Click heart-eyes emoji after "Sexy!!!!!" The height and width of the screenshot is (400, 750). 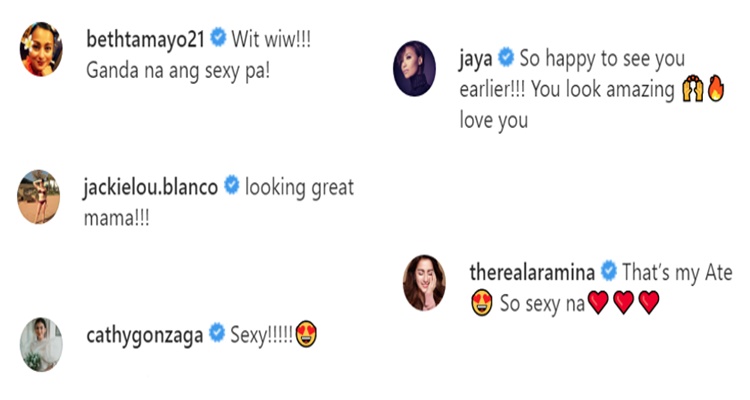pos(308,335)
